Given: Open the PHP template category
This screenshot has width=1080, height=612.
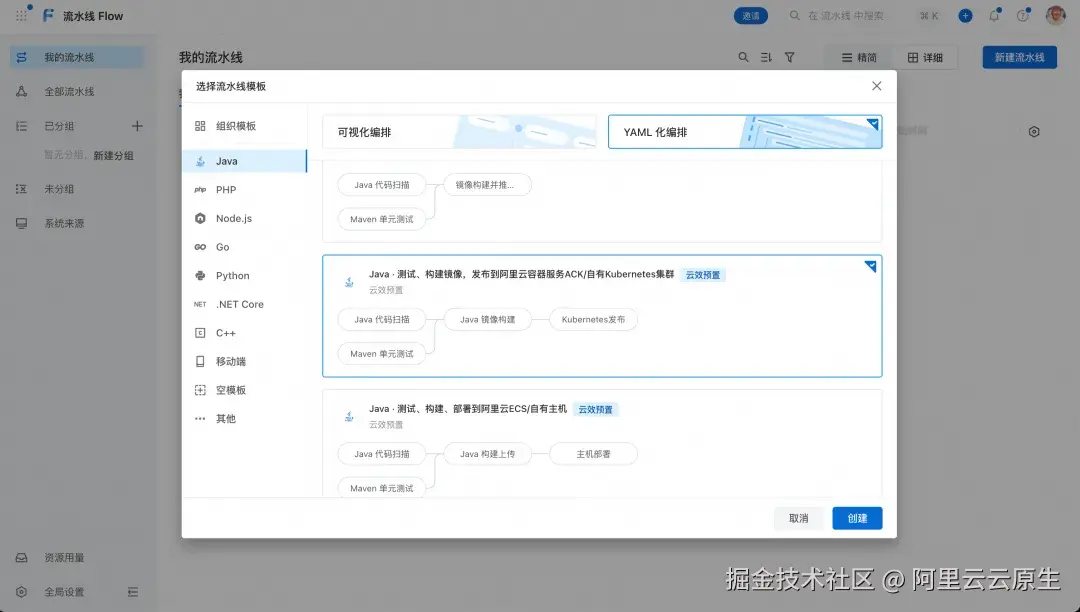Looking at the screenshot, I should [230, 189].
